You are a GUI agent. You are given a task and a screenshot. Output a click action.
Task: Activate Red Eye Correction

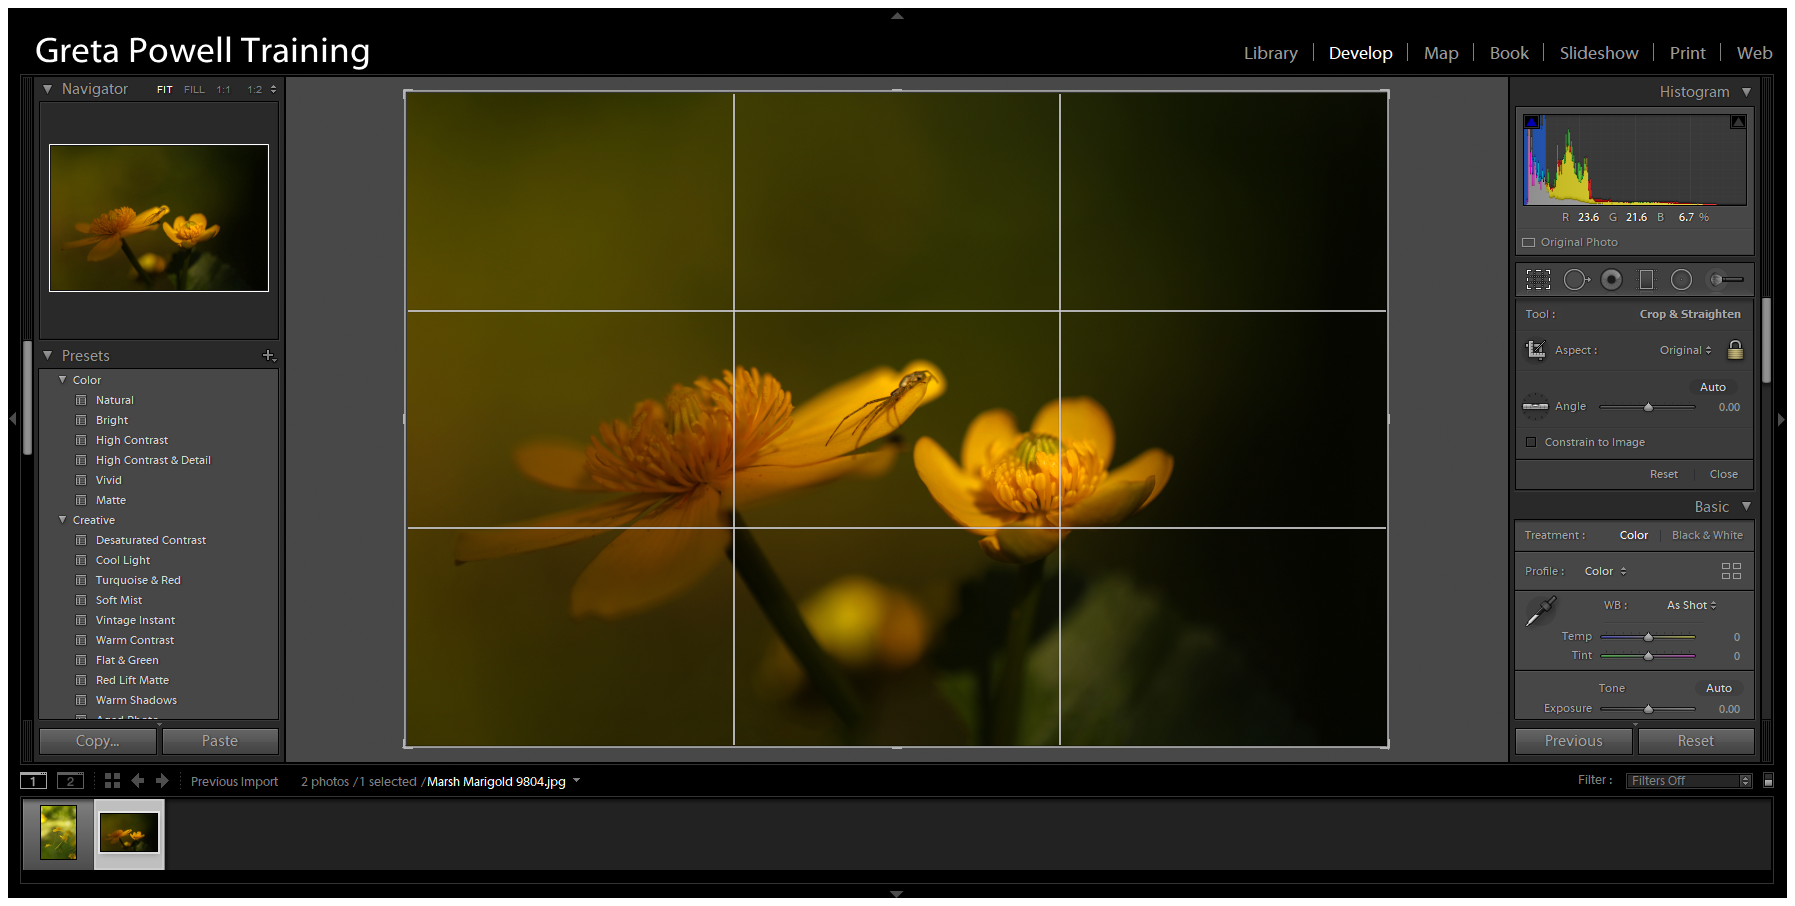click(1611, 279)
